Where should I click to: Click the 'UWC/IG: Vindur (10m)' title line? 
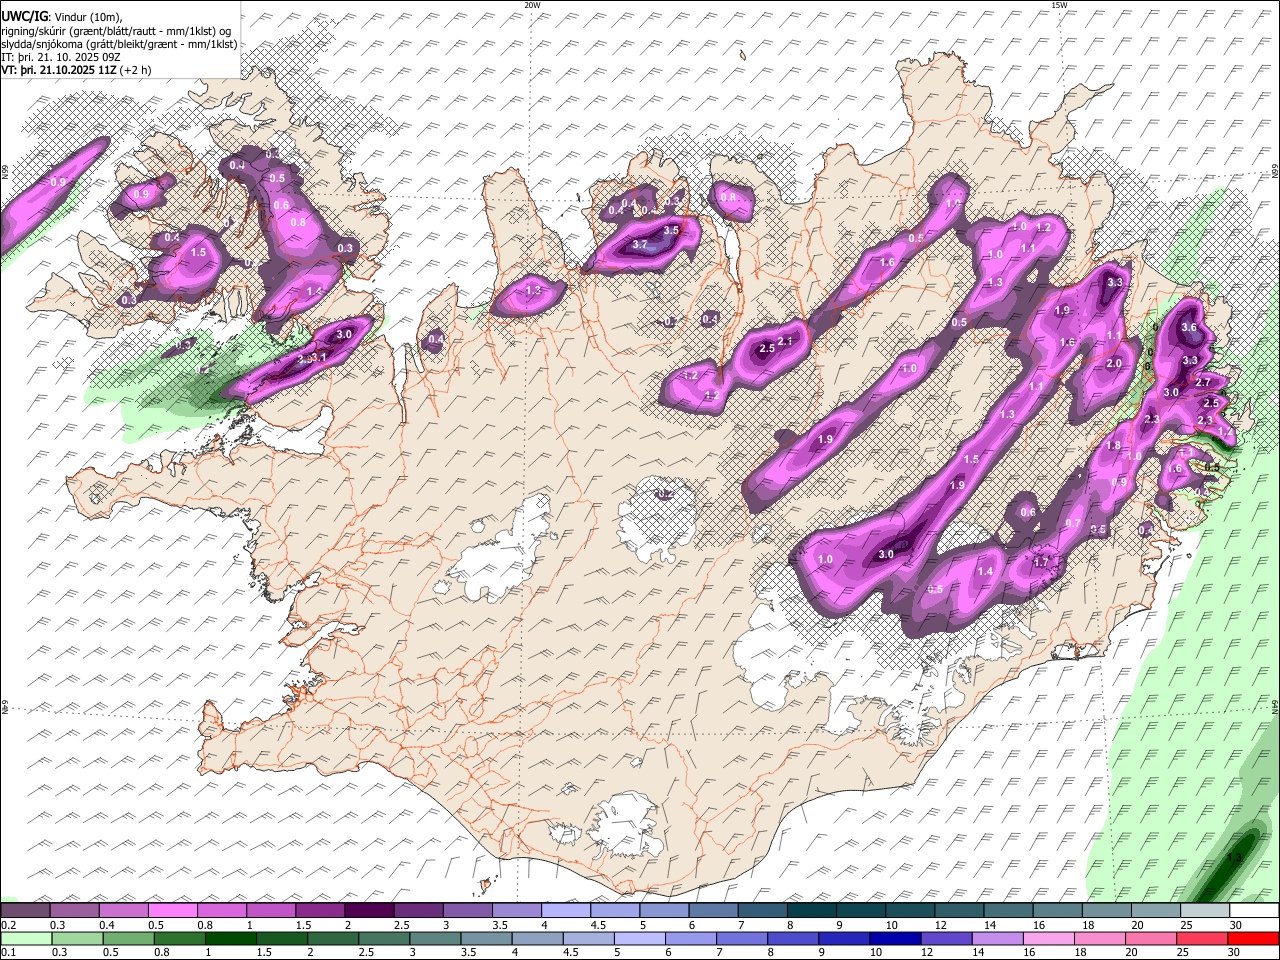tap(61, 16)
